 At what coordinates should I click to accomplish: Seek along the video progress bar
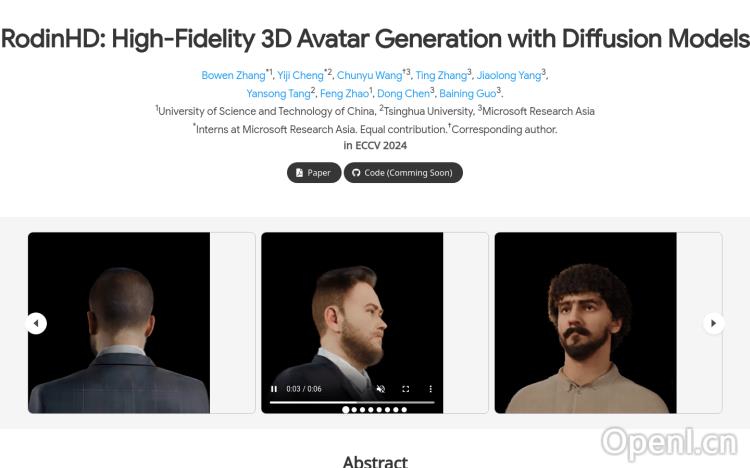pos(352,402)
